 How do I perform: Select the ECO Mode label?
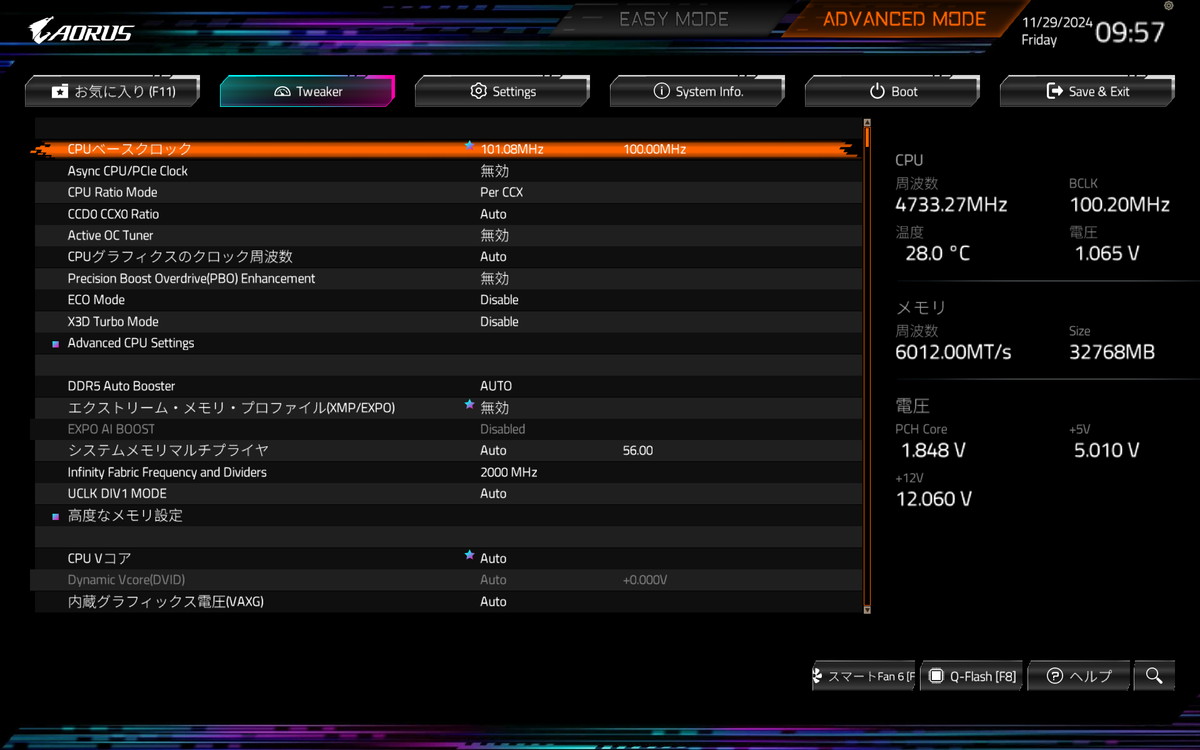(x=96, y=300)
